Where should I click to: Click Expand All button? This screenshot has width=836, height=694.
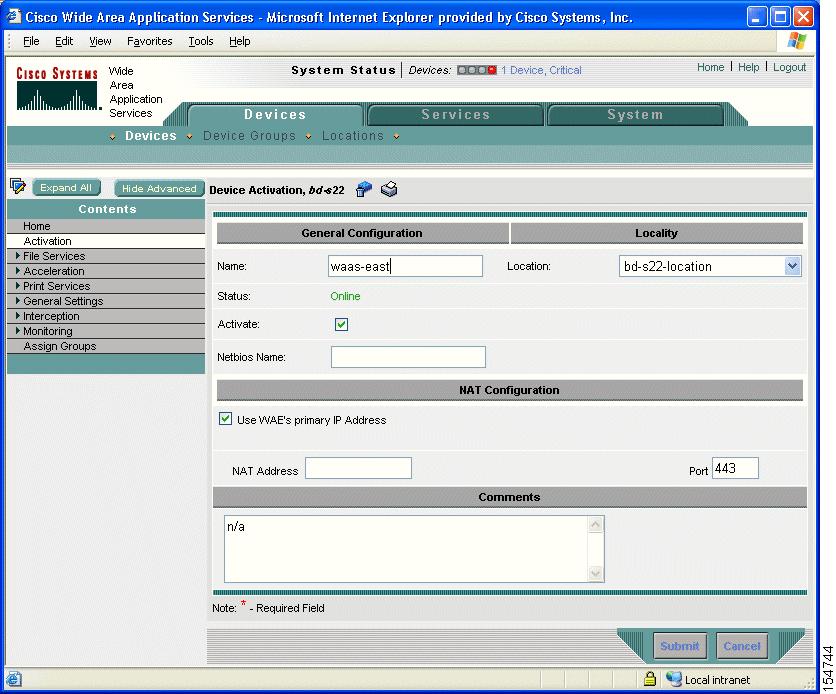coord(66,188)
